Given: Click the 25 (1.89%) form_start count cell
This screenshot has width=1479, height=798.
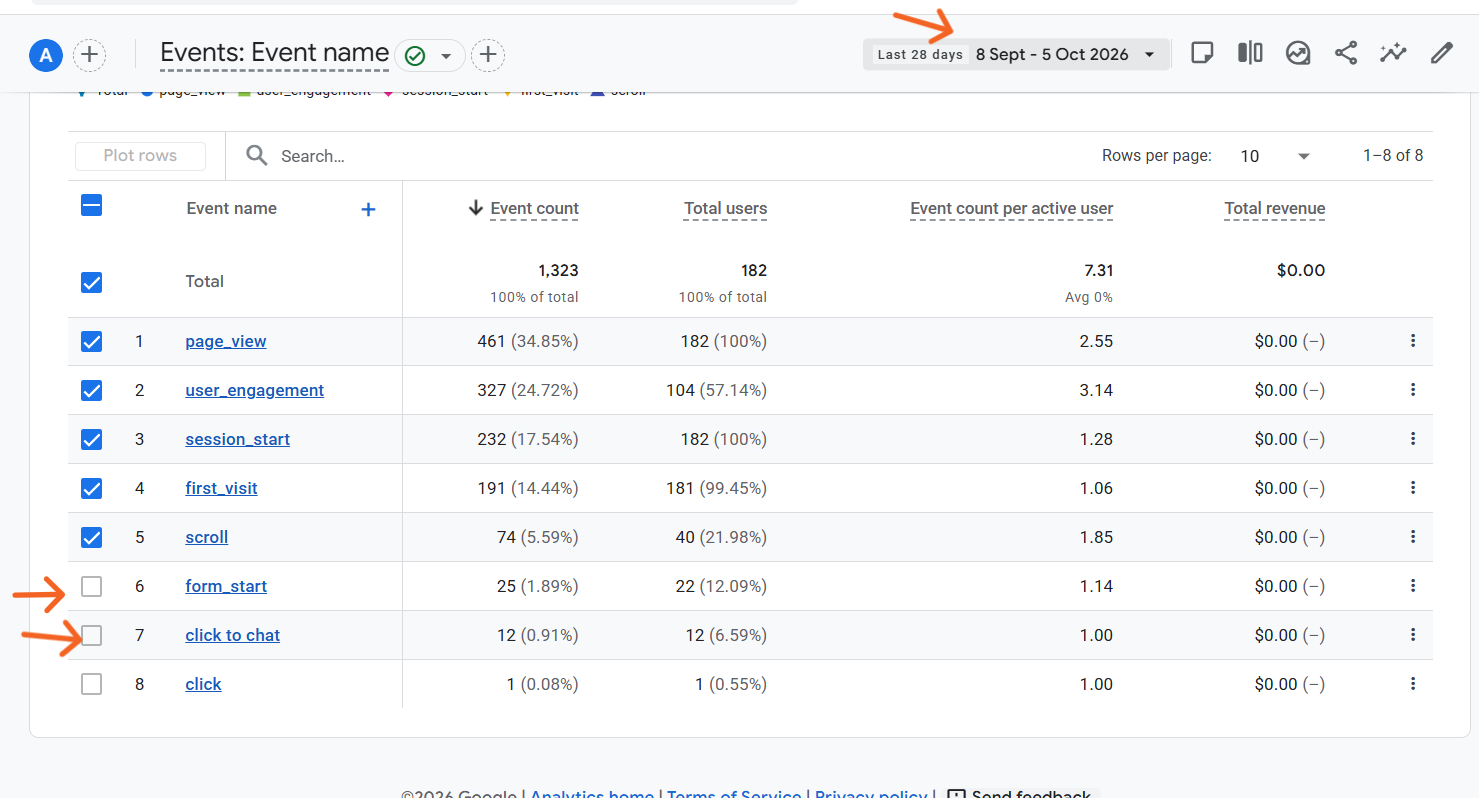Looking at the screenshot, I should click(x=538, y=586).
